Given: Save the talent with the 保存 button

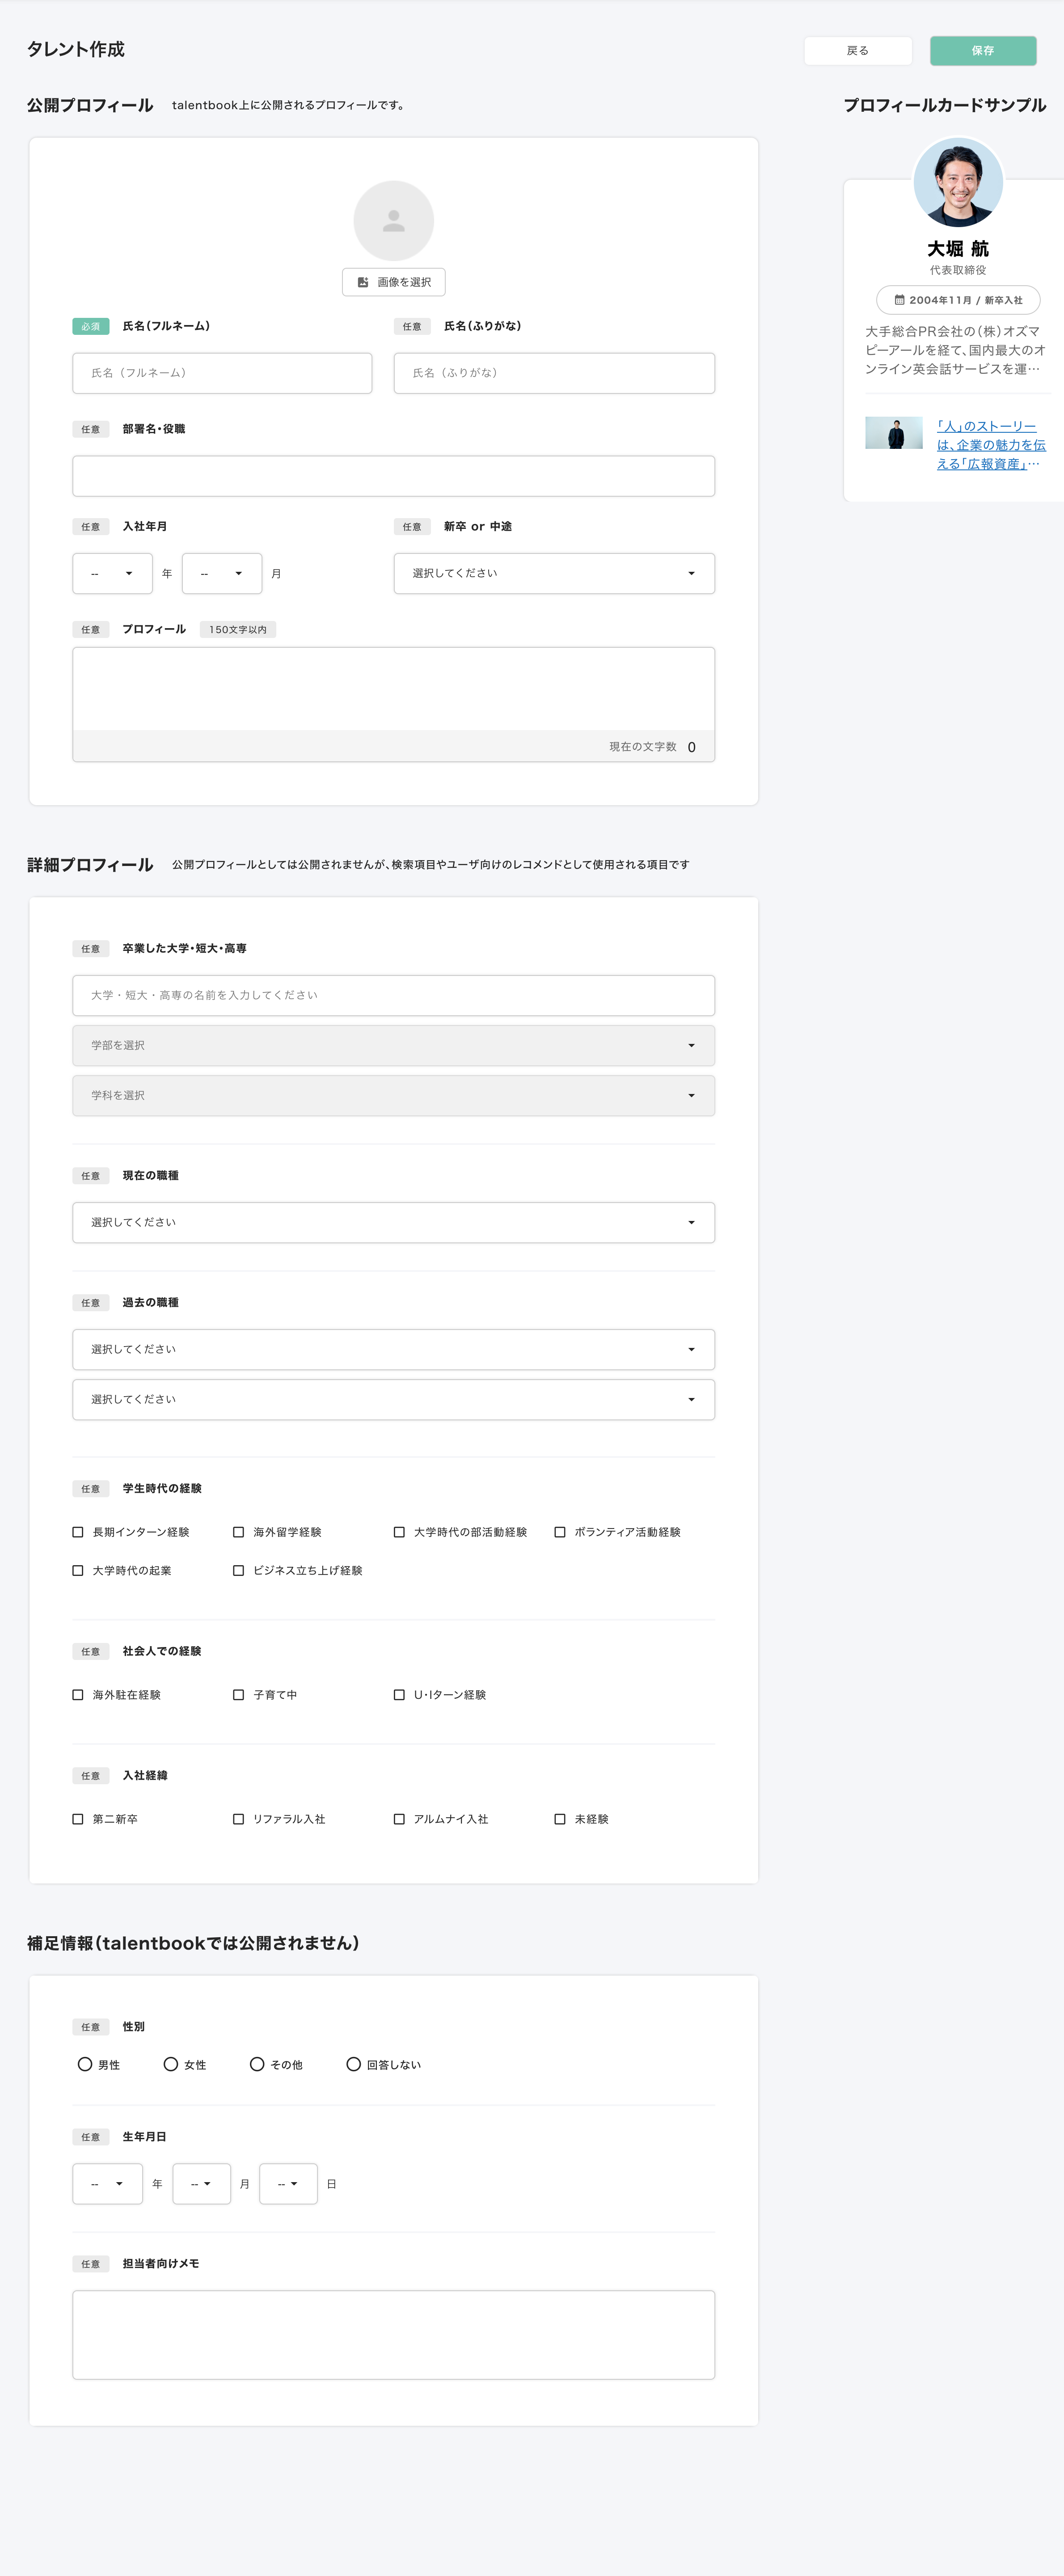Looking at the screenshot, I should click(983, 51).
